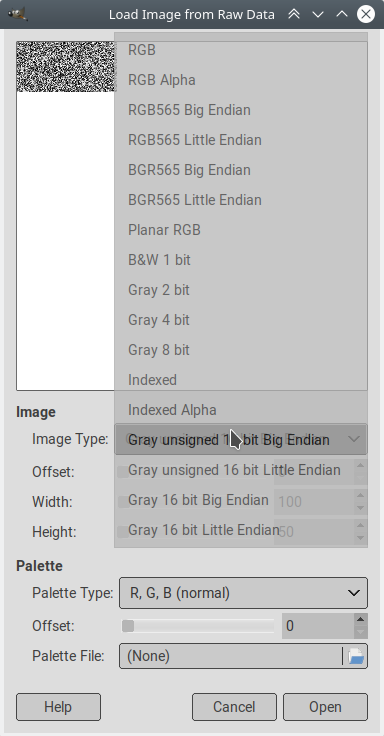The image size is (384, 736).
Task: Pick Gray 16 bit Little Endian
Action: click(x=240, y=530)
